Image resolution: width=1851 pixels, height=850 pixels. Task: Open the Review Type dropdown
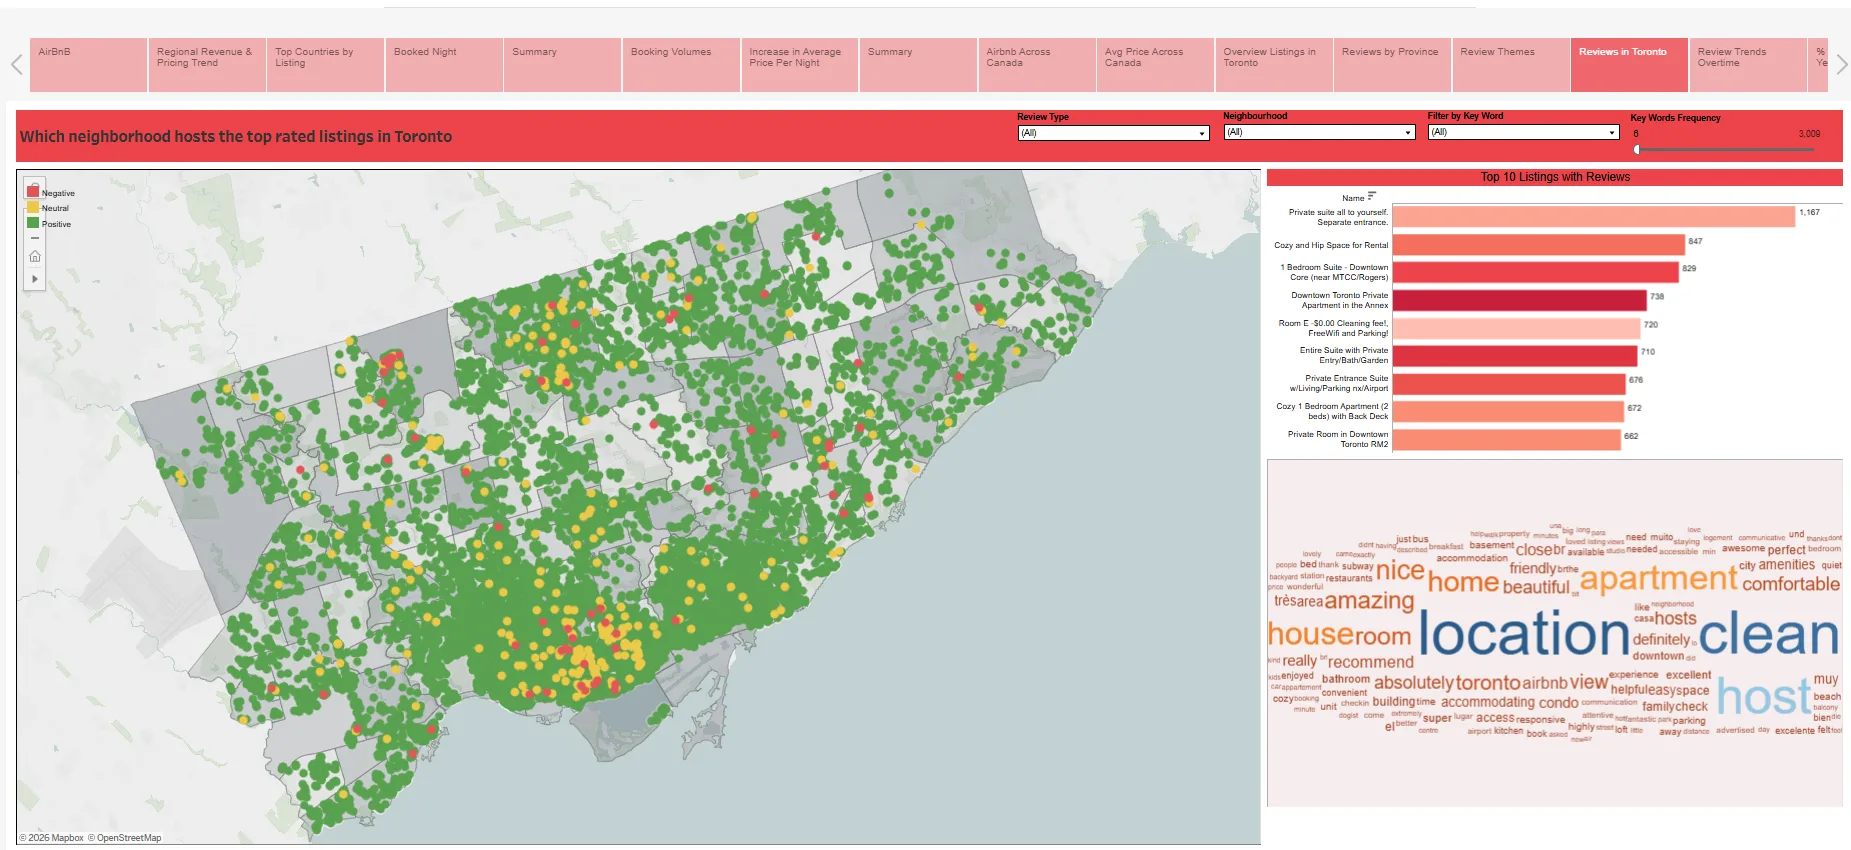[1113, 133]
